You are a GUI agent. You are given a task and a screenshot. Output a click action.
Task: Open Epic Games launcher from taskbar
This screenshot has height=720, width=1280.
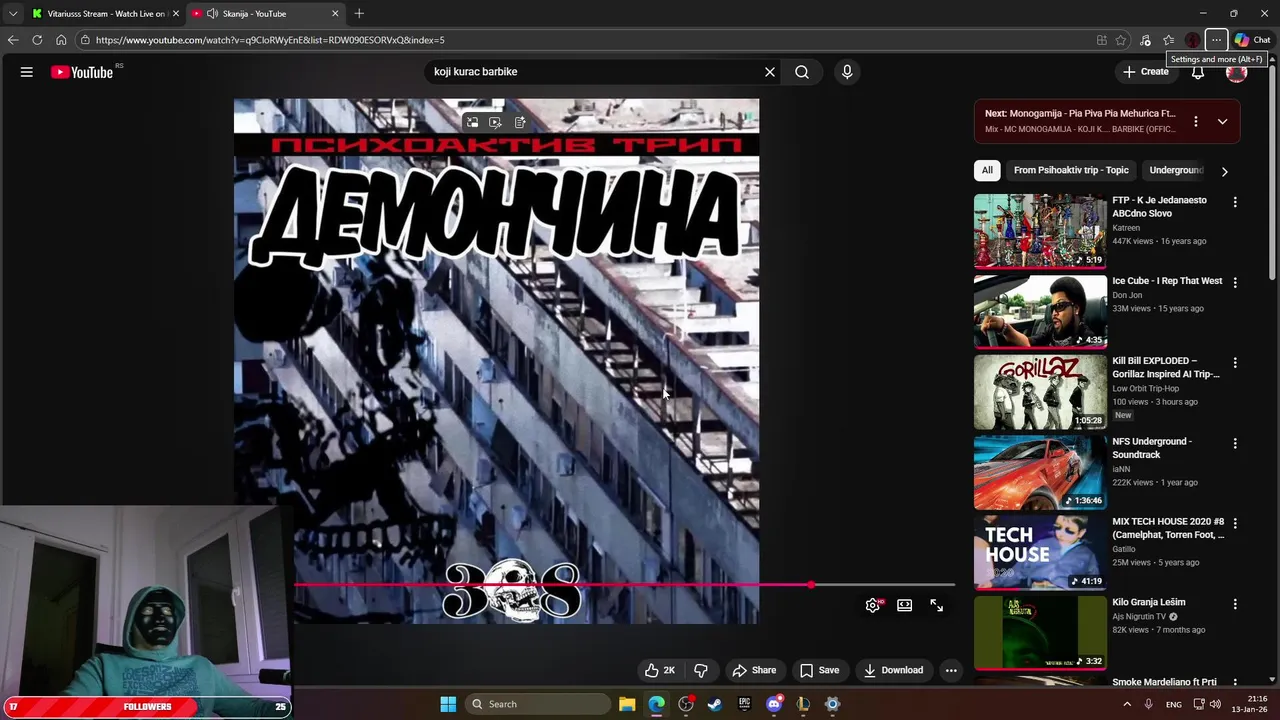tap(744, 704)
